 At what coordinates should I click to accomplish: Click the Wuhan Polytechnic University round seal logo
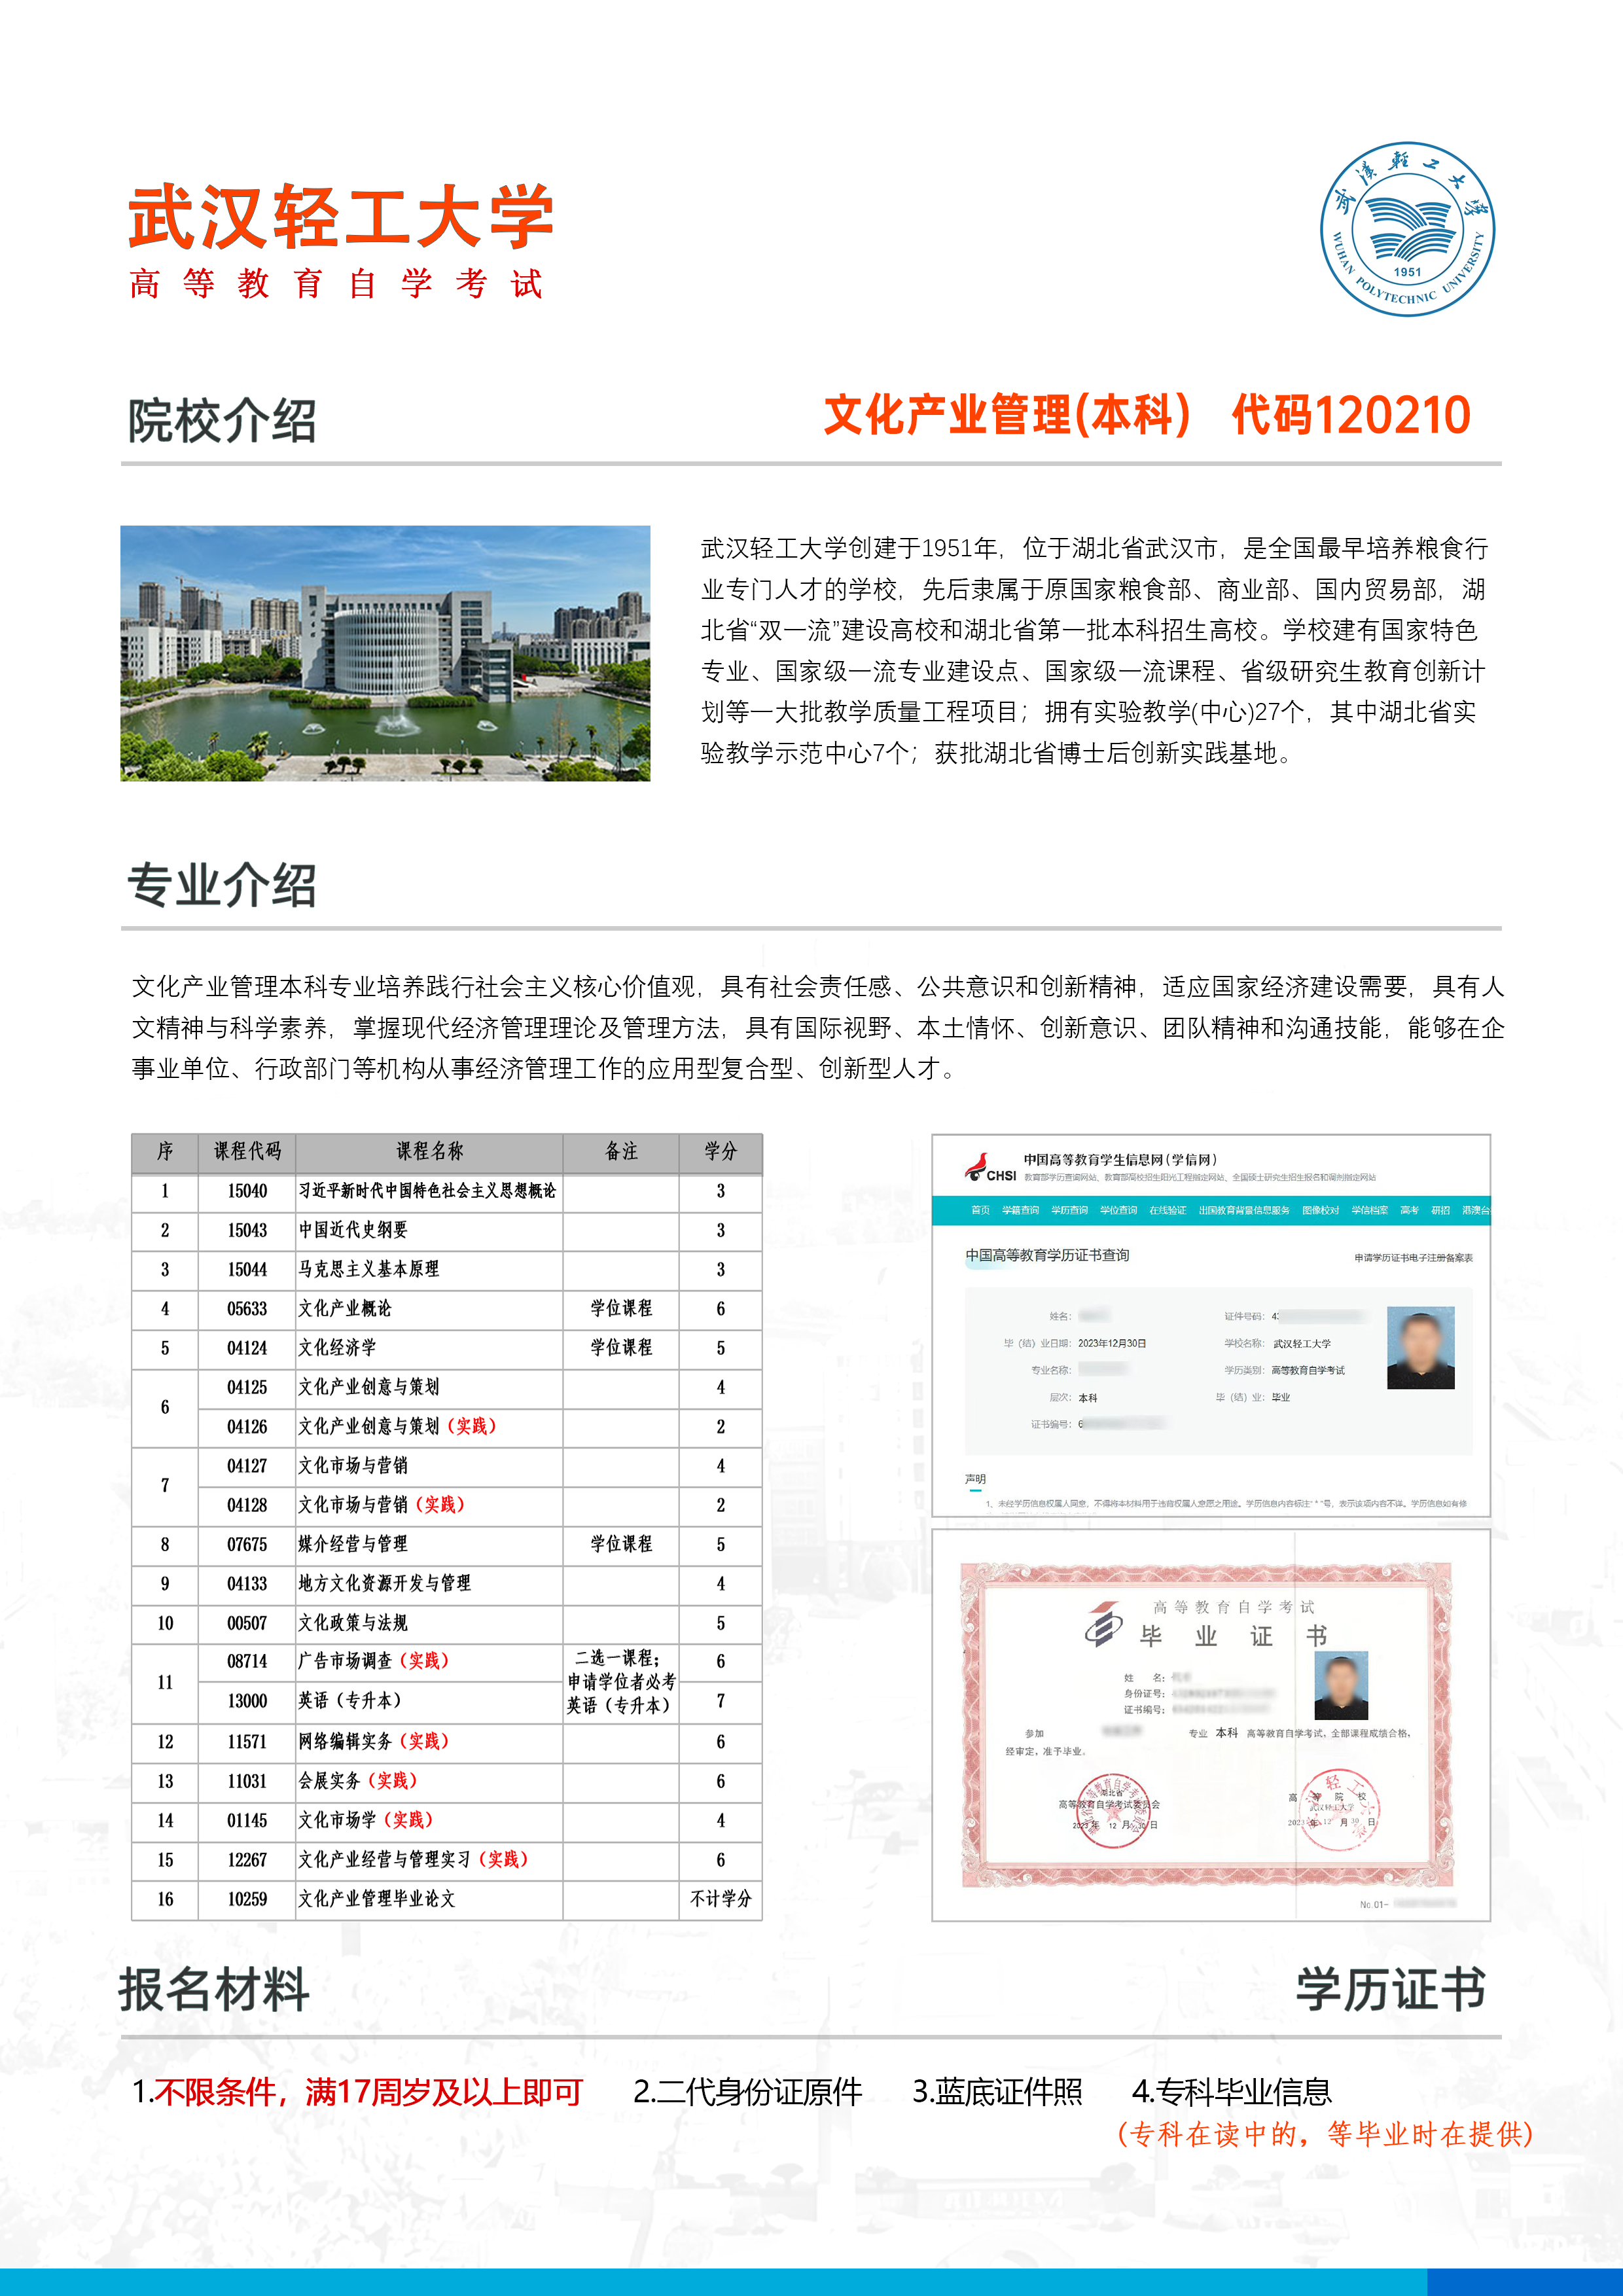click(x=1407, y=229)
